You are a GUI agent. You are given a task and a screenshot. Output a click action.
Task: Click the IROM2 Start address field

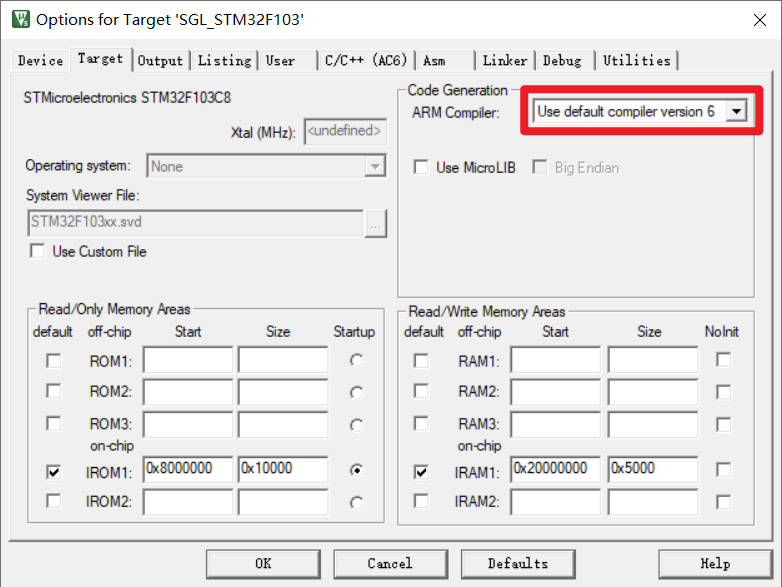click(x=188, y=502)
